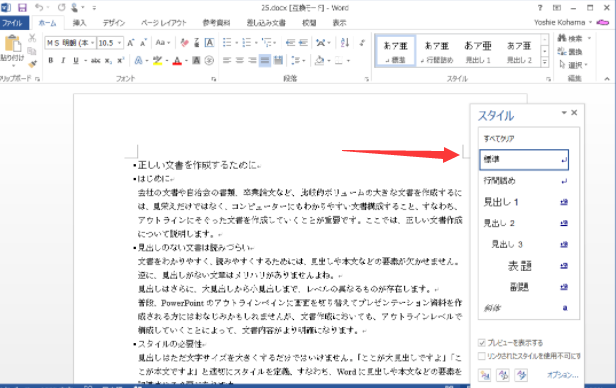Open the font name dropdown

coord(93,43)
